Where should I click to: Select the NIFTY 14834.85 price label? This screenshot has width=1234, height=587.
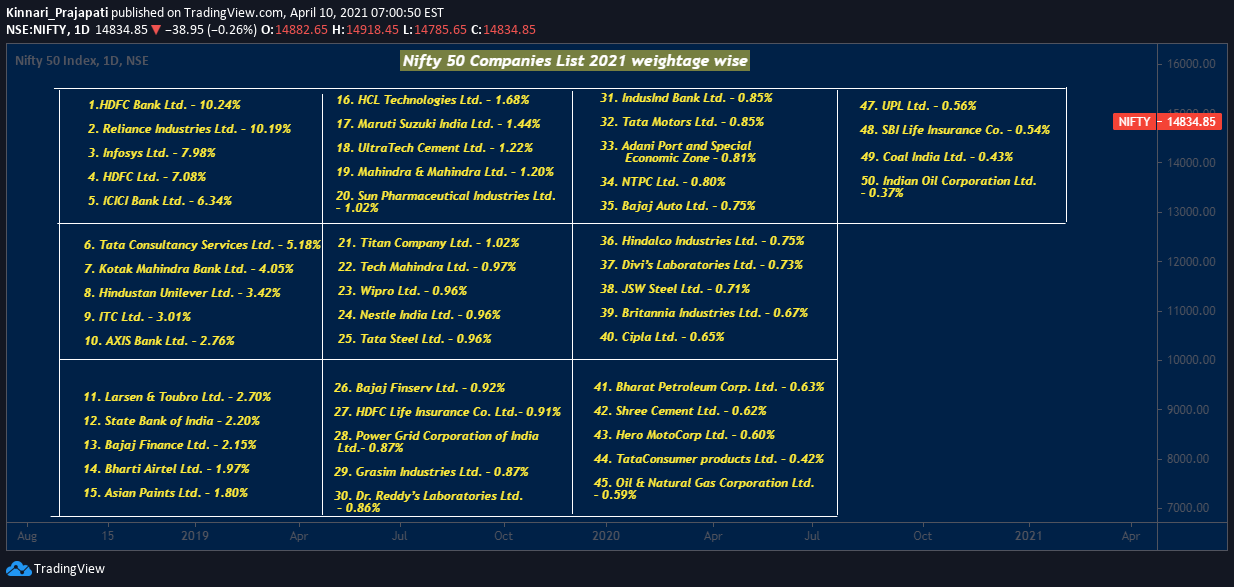pos(1169,122)
